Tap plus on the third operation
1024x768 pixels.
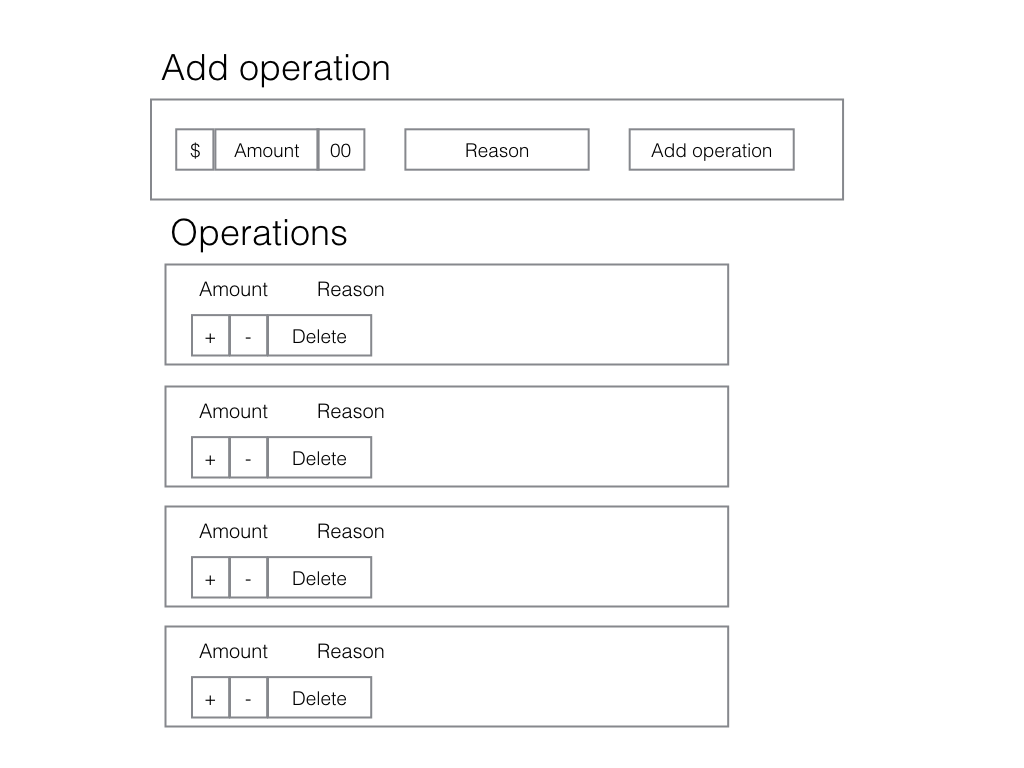click(x=210, y=577)
